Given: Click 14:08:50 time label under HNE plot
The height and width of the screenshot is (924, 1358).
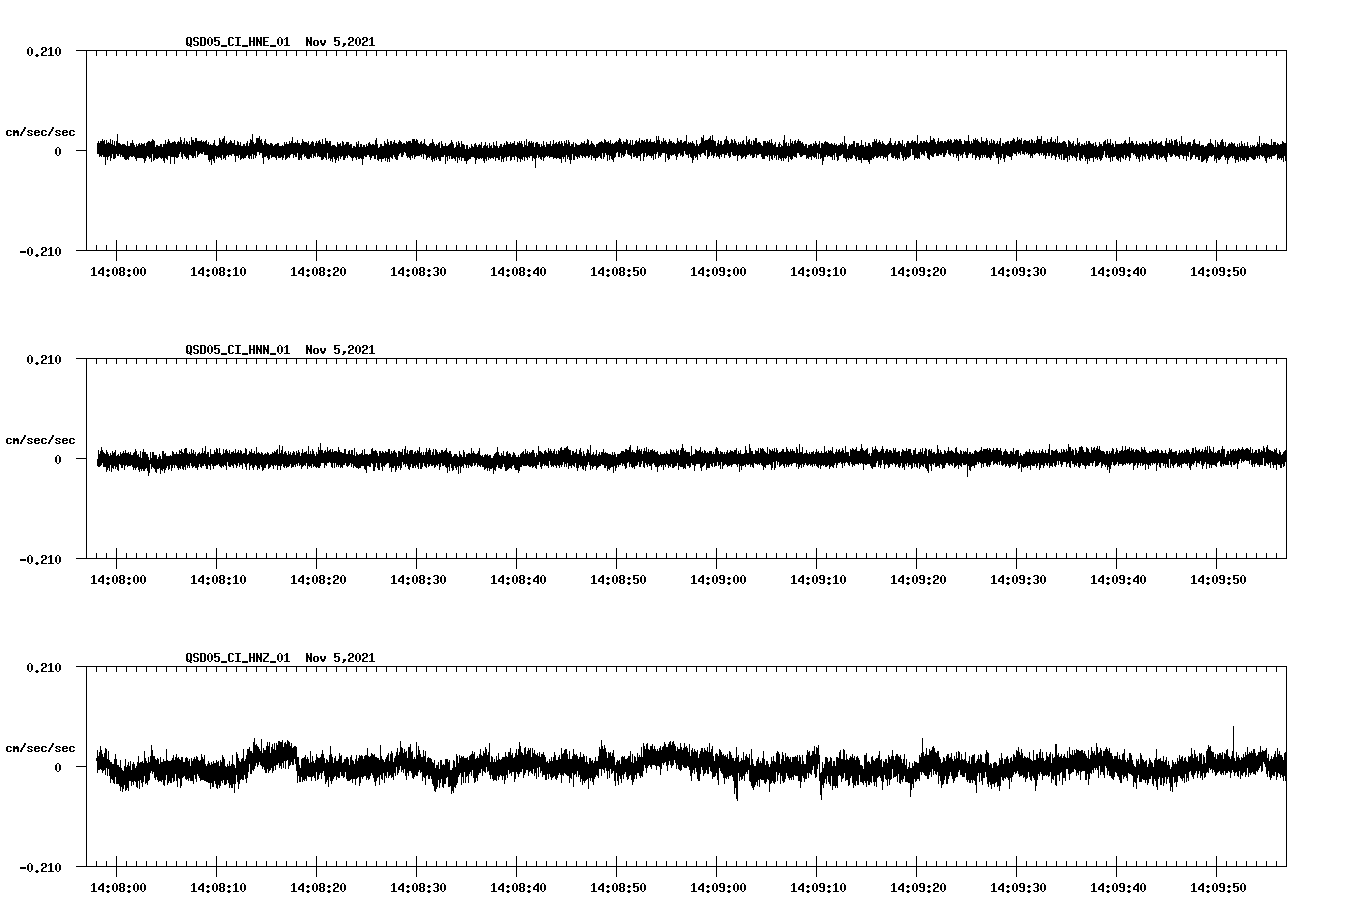Looking at the screenshot, I should pyautogui.click(x=618, y=272).
